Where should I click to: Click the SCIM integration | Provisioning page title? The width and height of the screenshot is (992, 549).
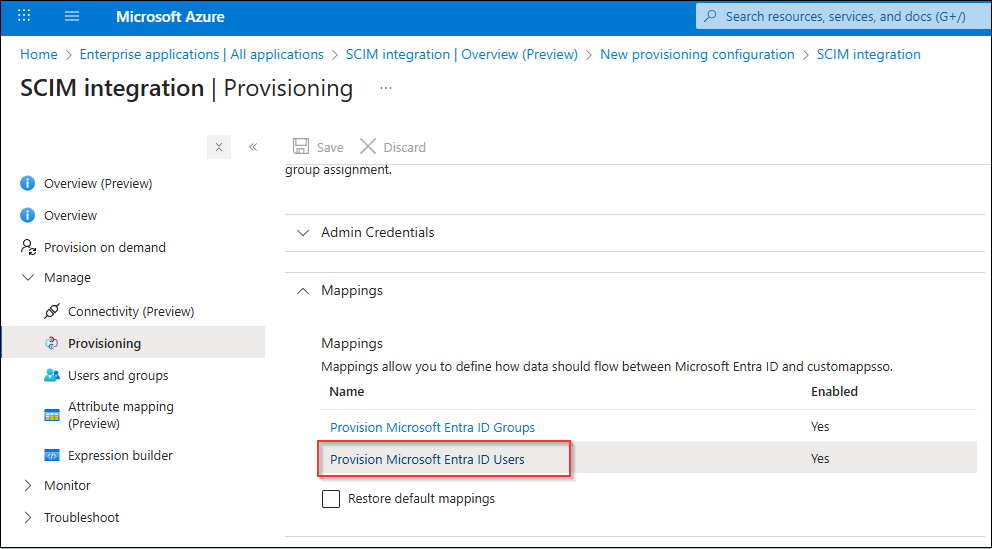pos(187,88)
